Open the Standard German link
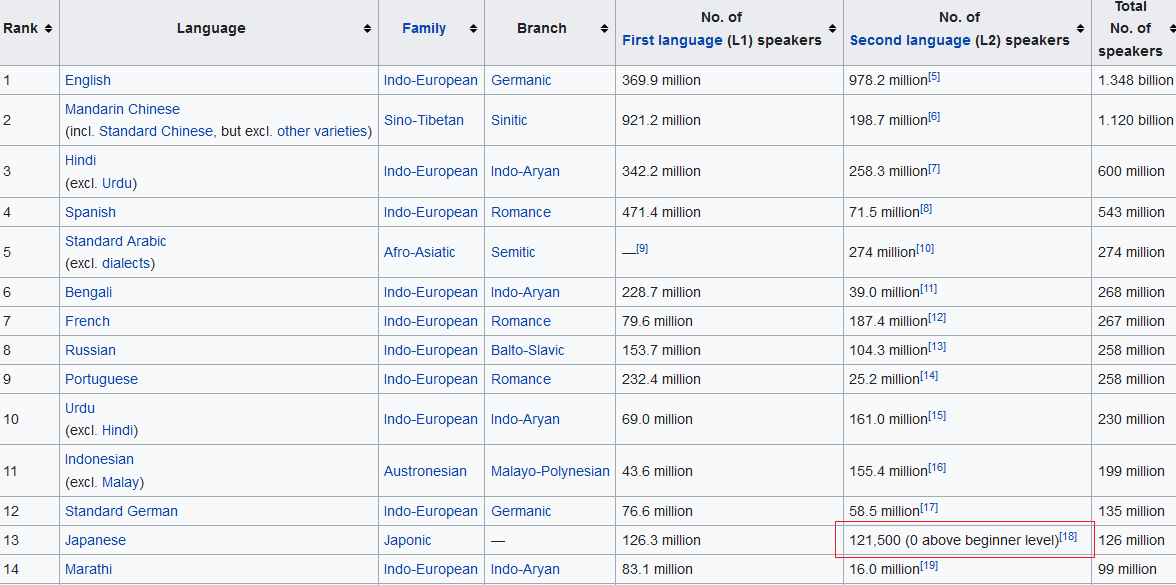 pos(122,512)
